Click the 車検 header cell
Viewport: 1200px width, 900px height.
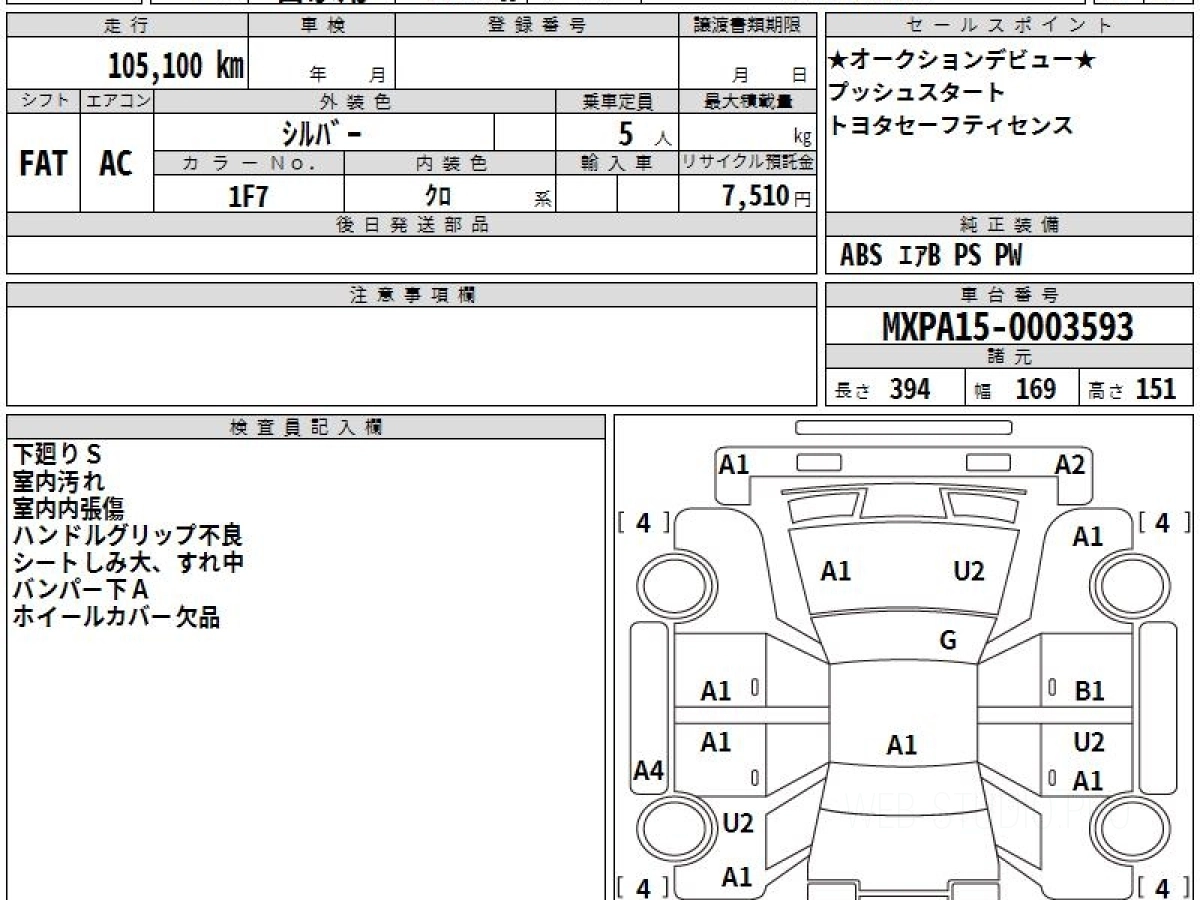(x=322, y=26)
